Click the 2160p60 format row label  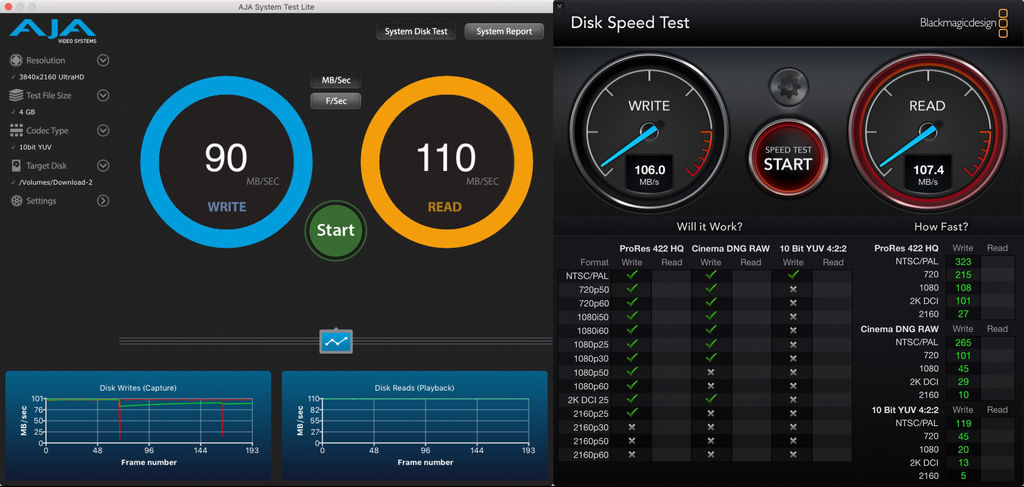point(592,454)
